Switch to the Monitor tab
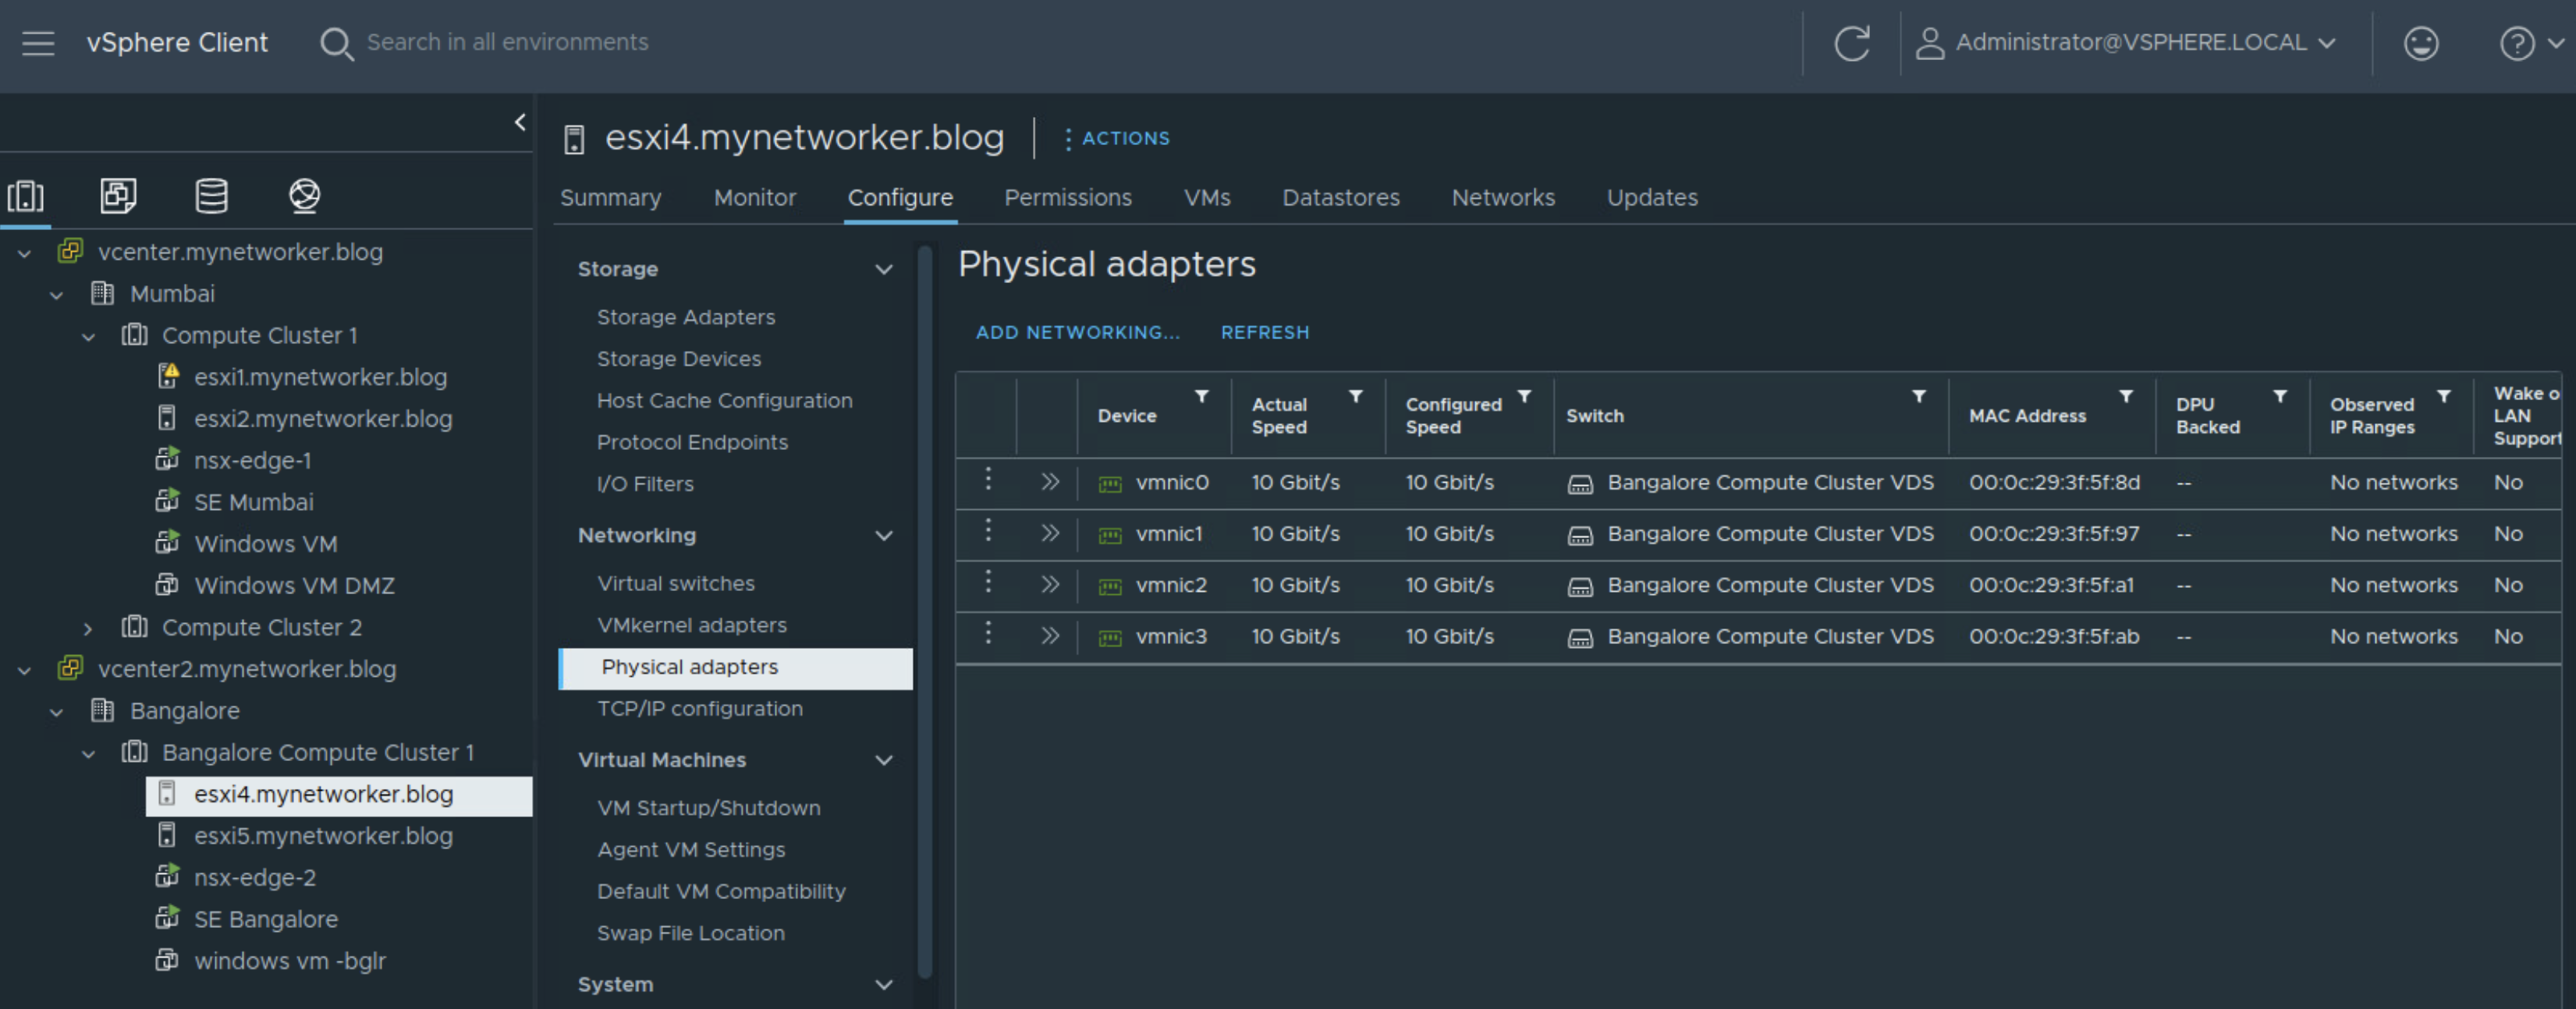 click(754, 197)
